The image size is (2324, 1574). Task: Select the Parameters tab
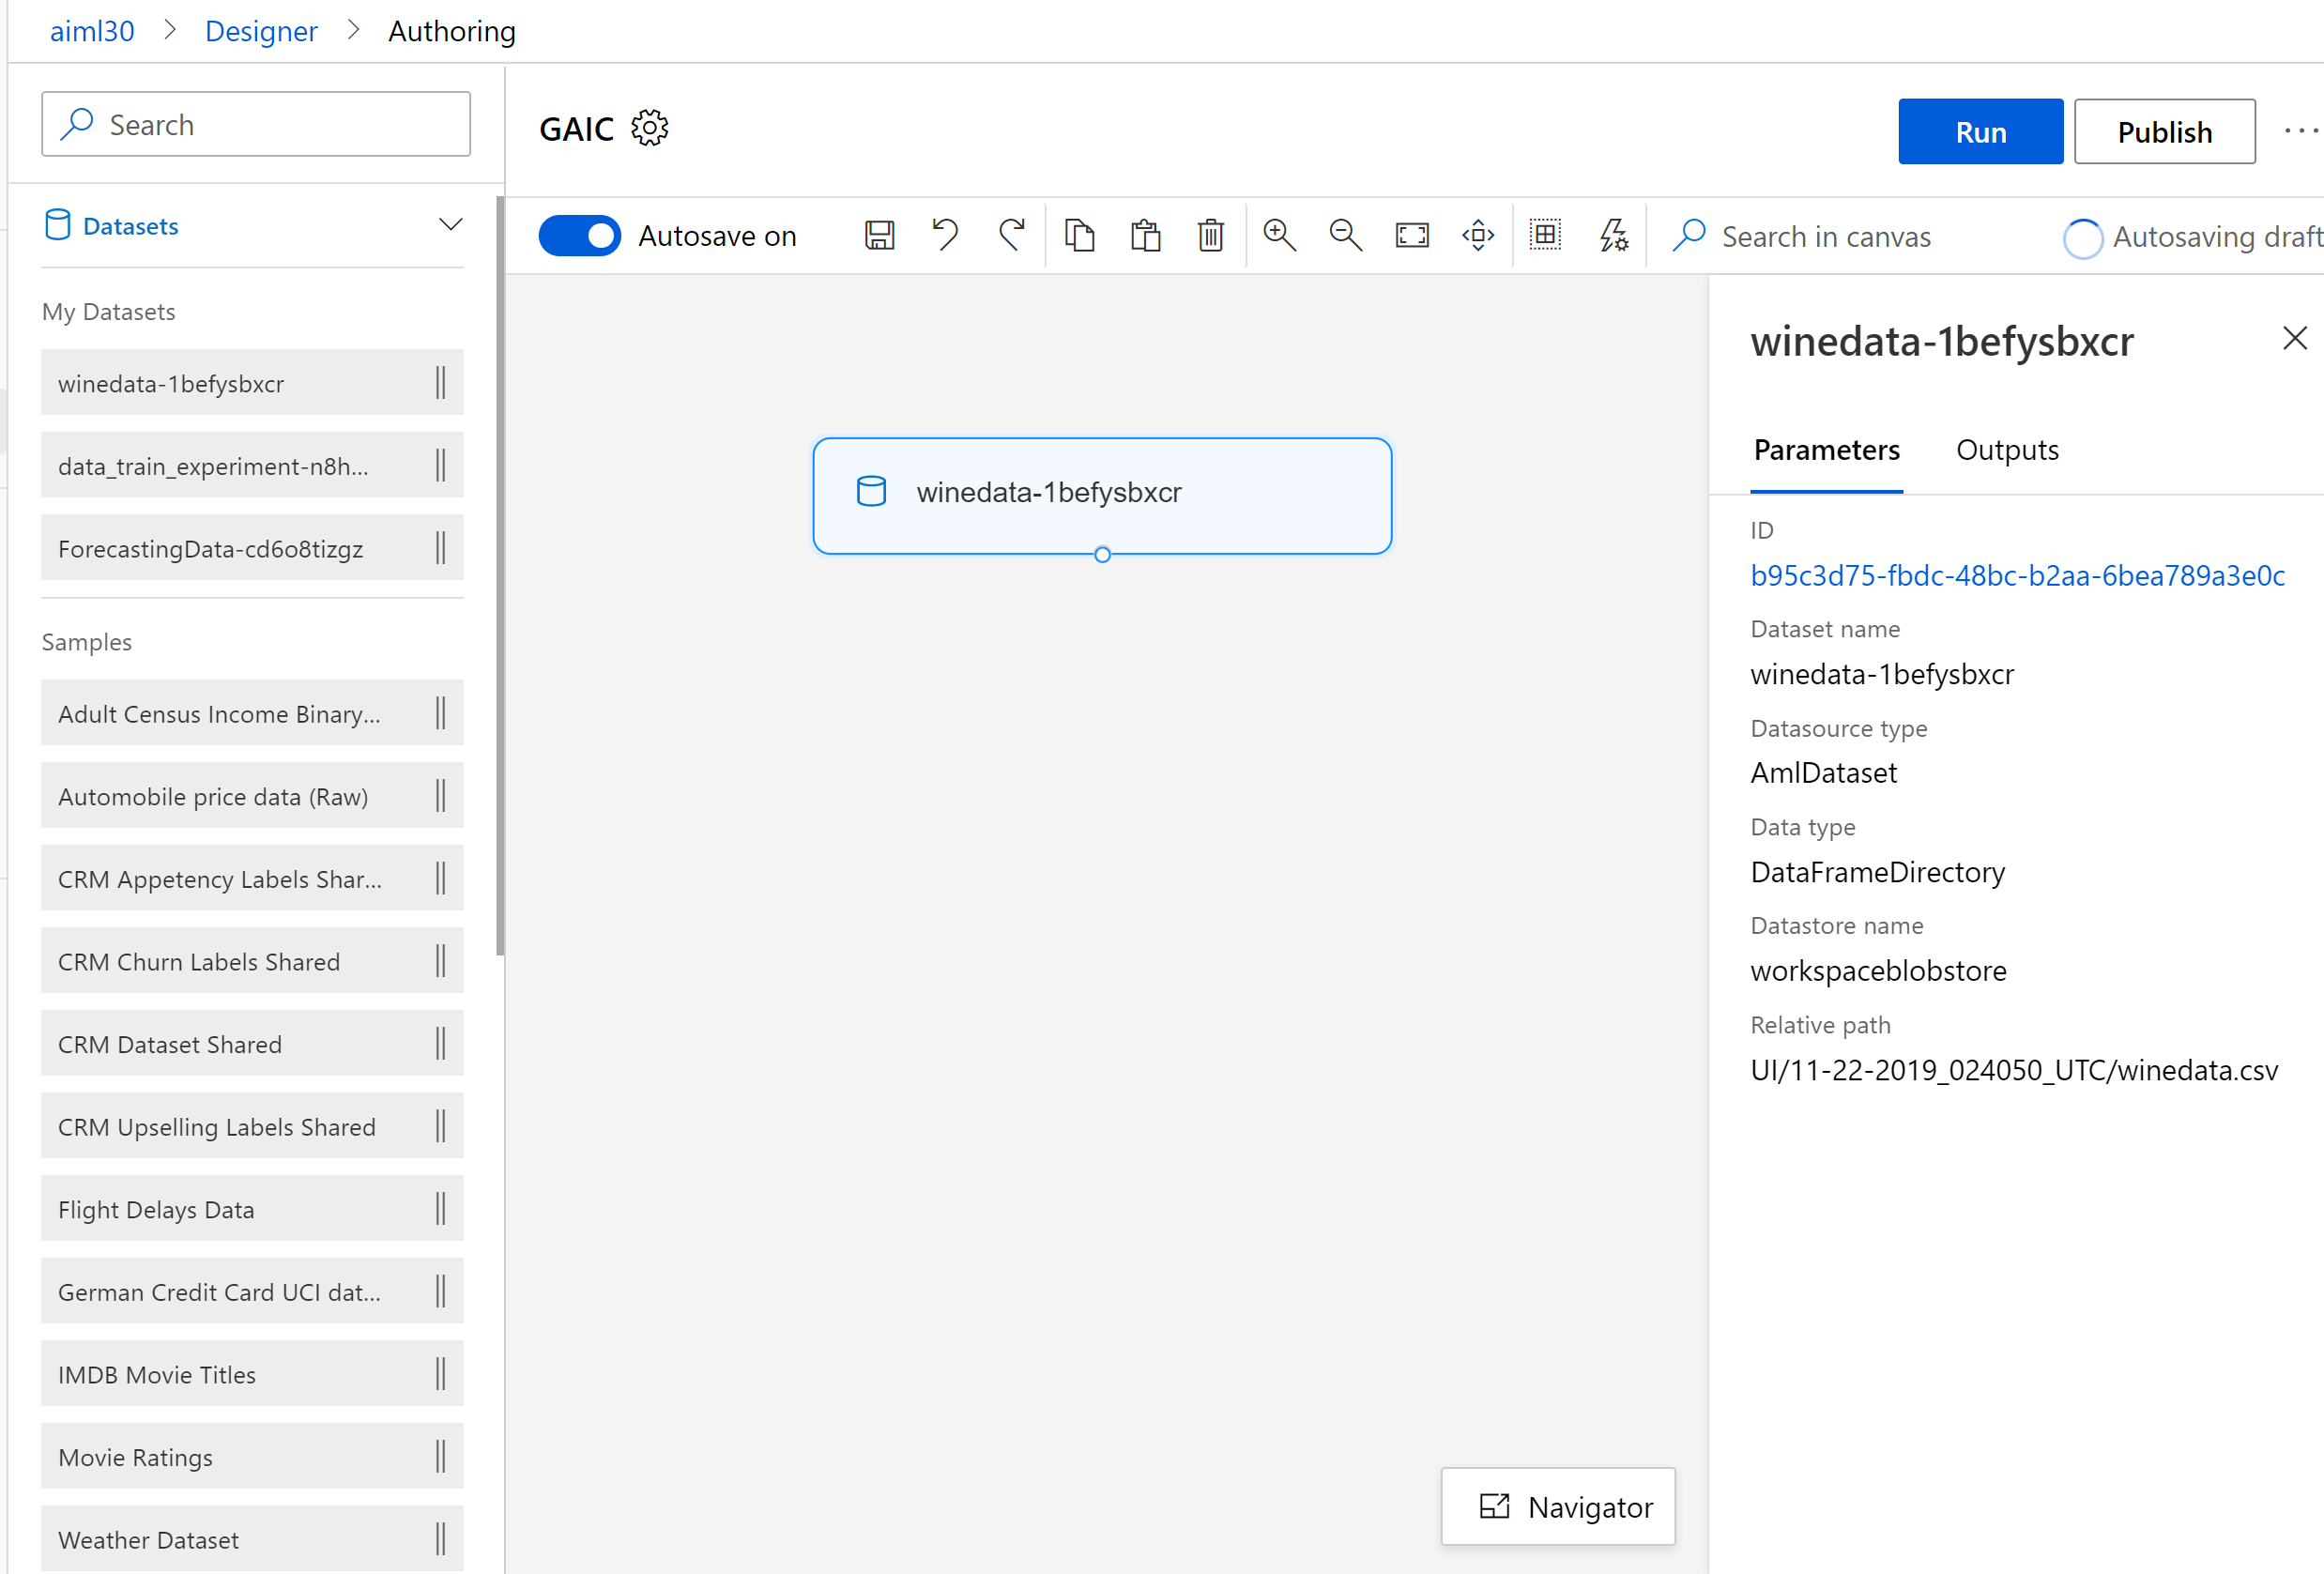pyautogui.click(x=1826, y=450)
